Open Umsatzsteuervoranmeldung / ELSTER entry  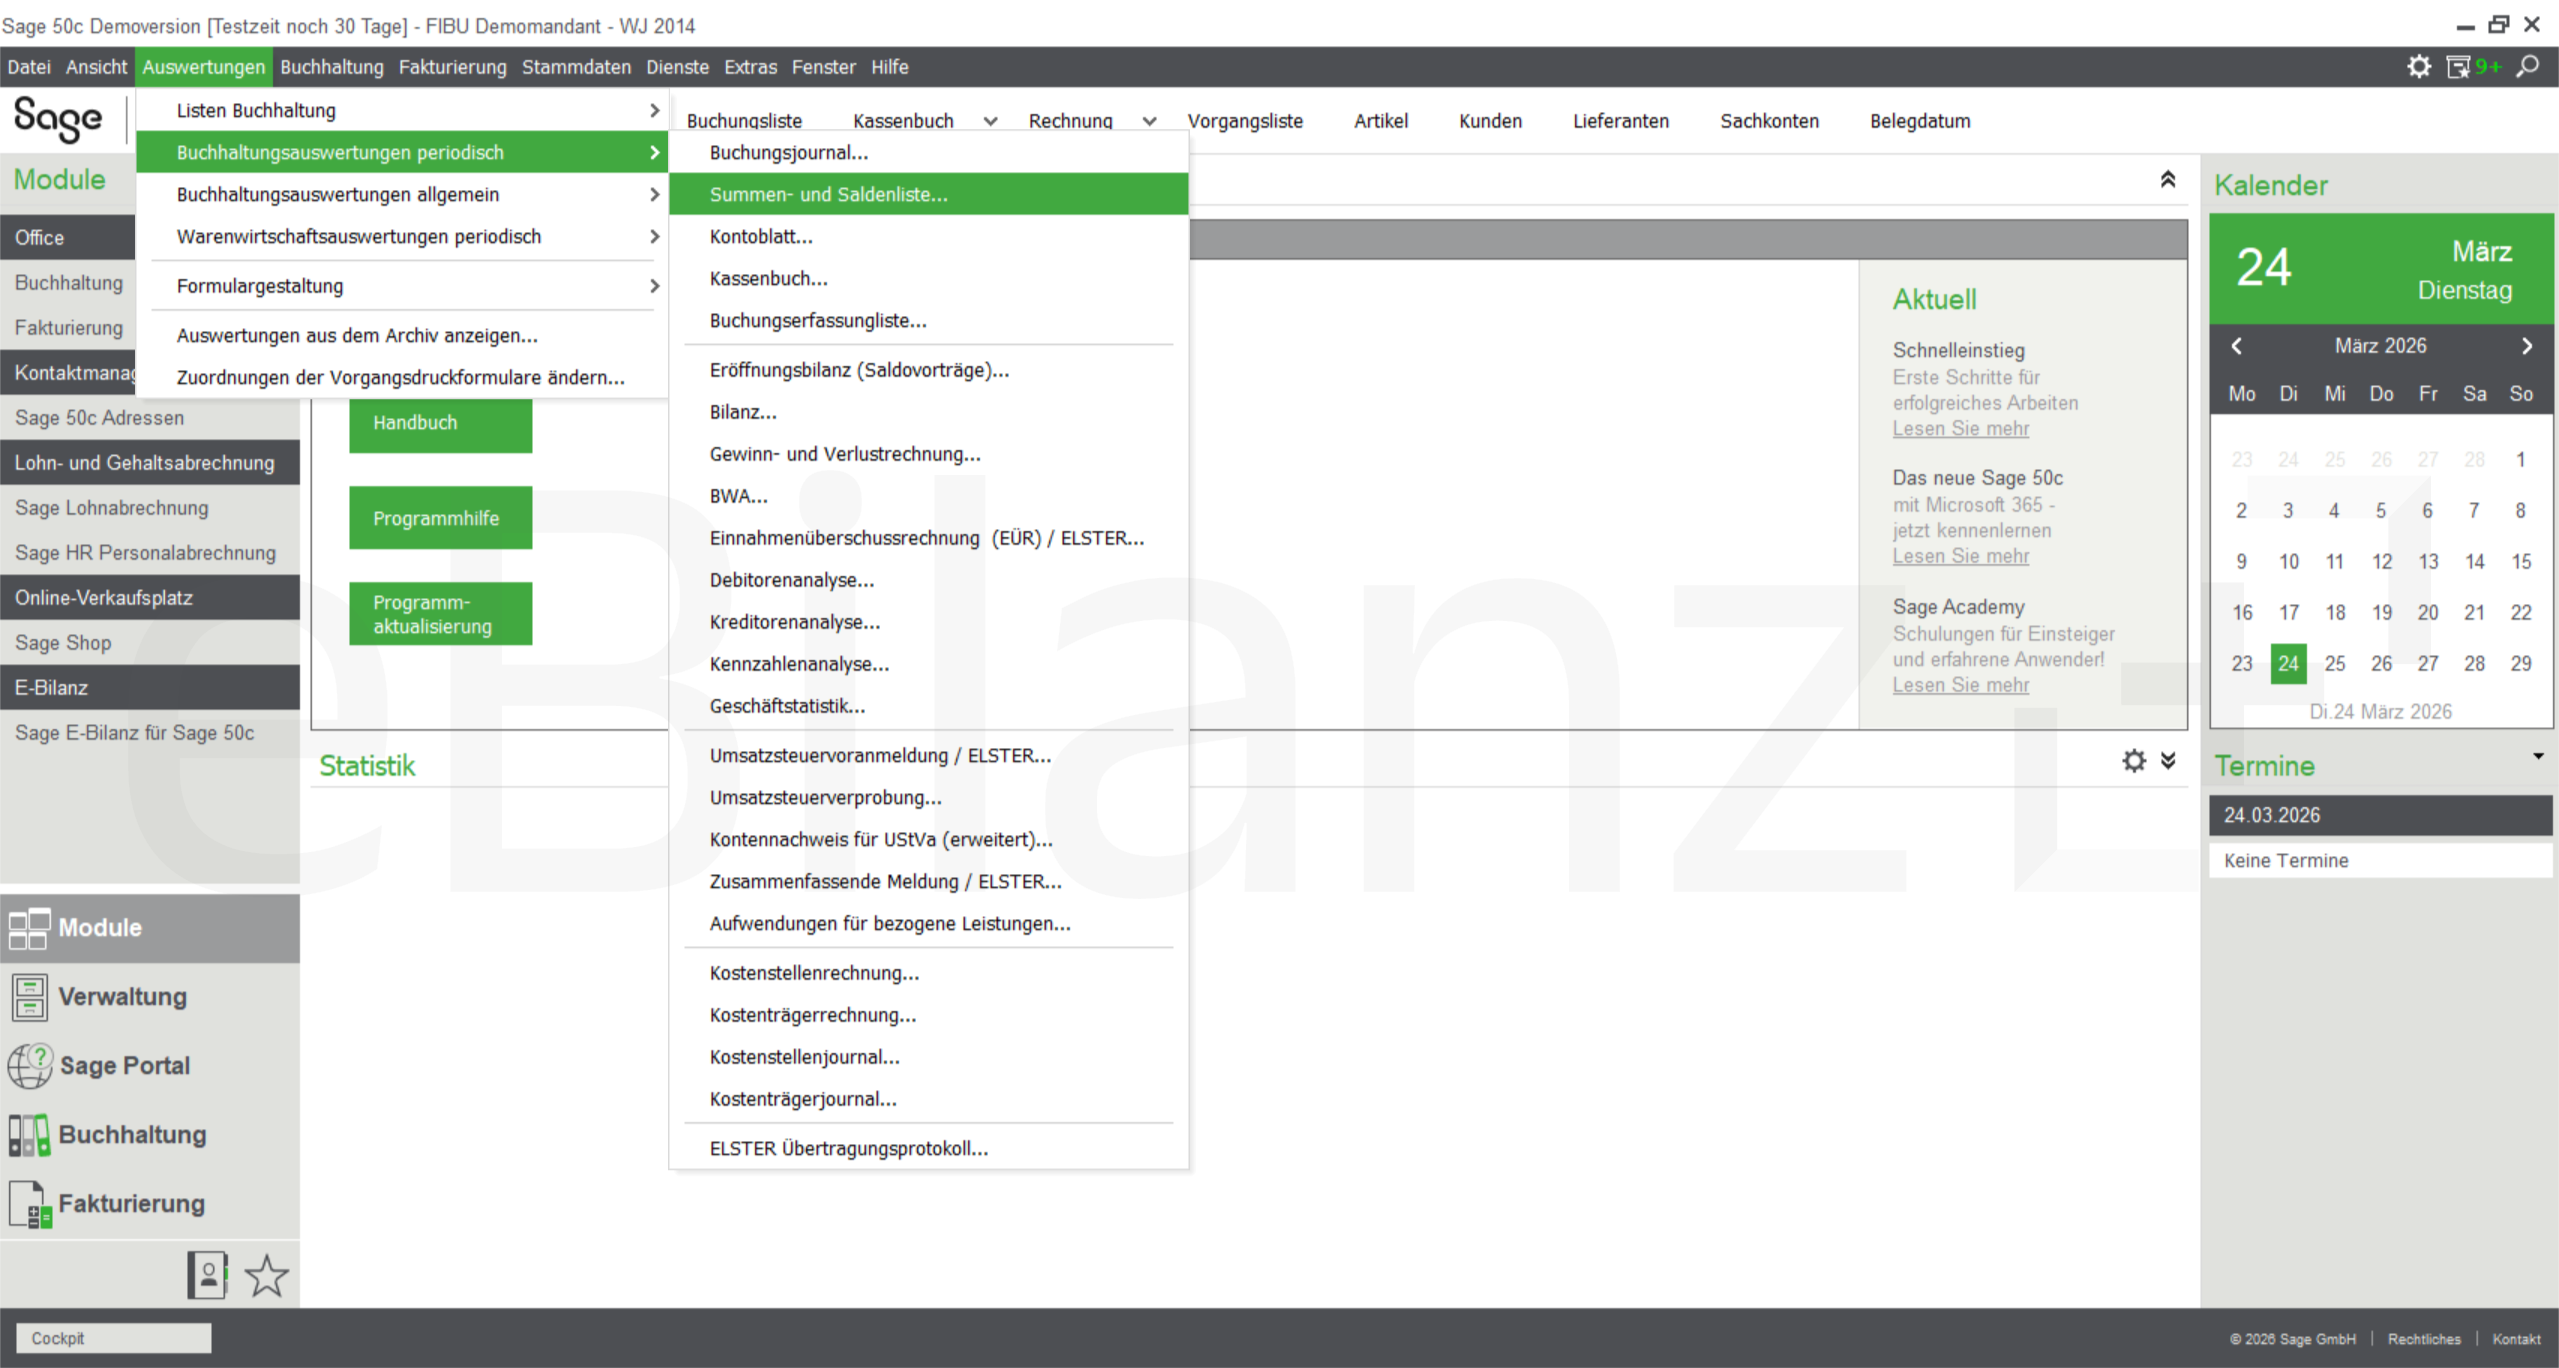[928, 756]
